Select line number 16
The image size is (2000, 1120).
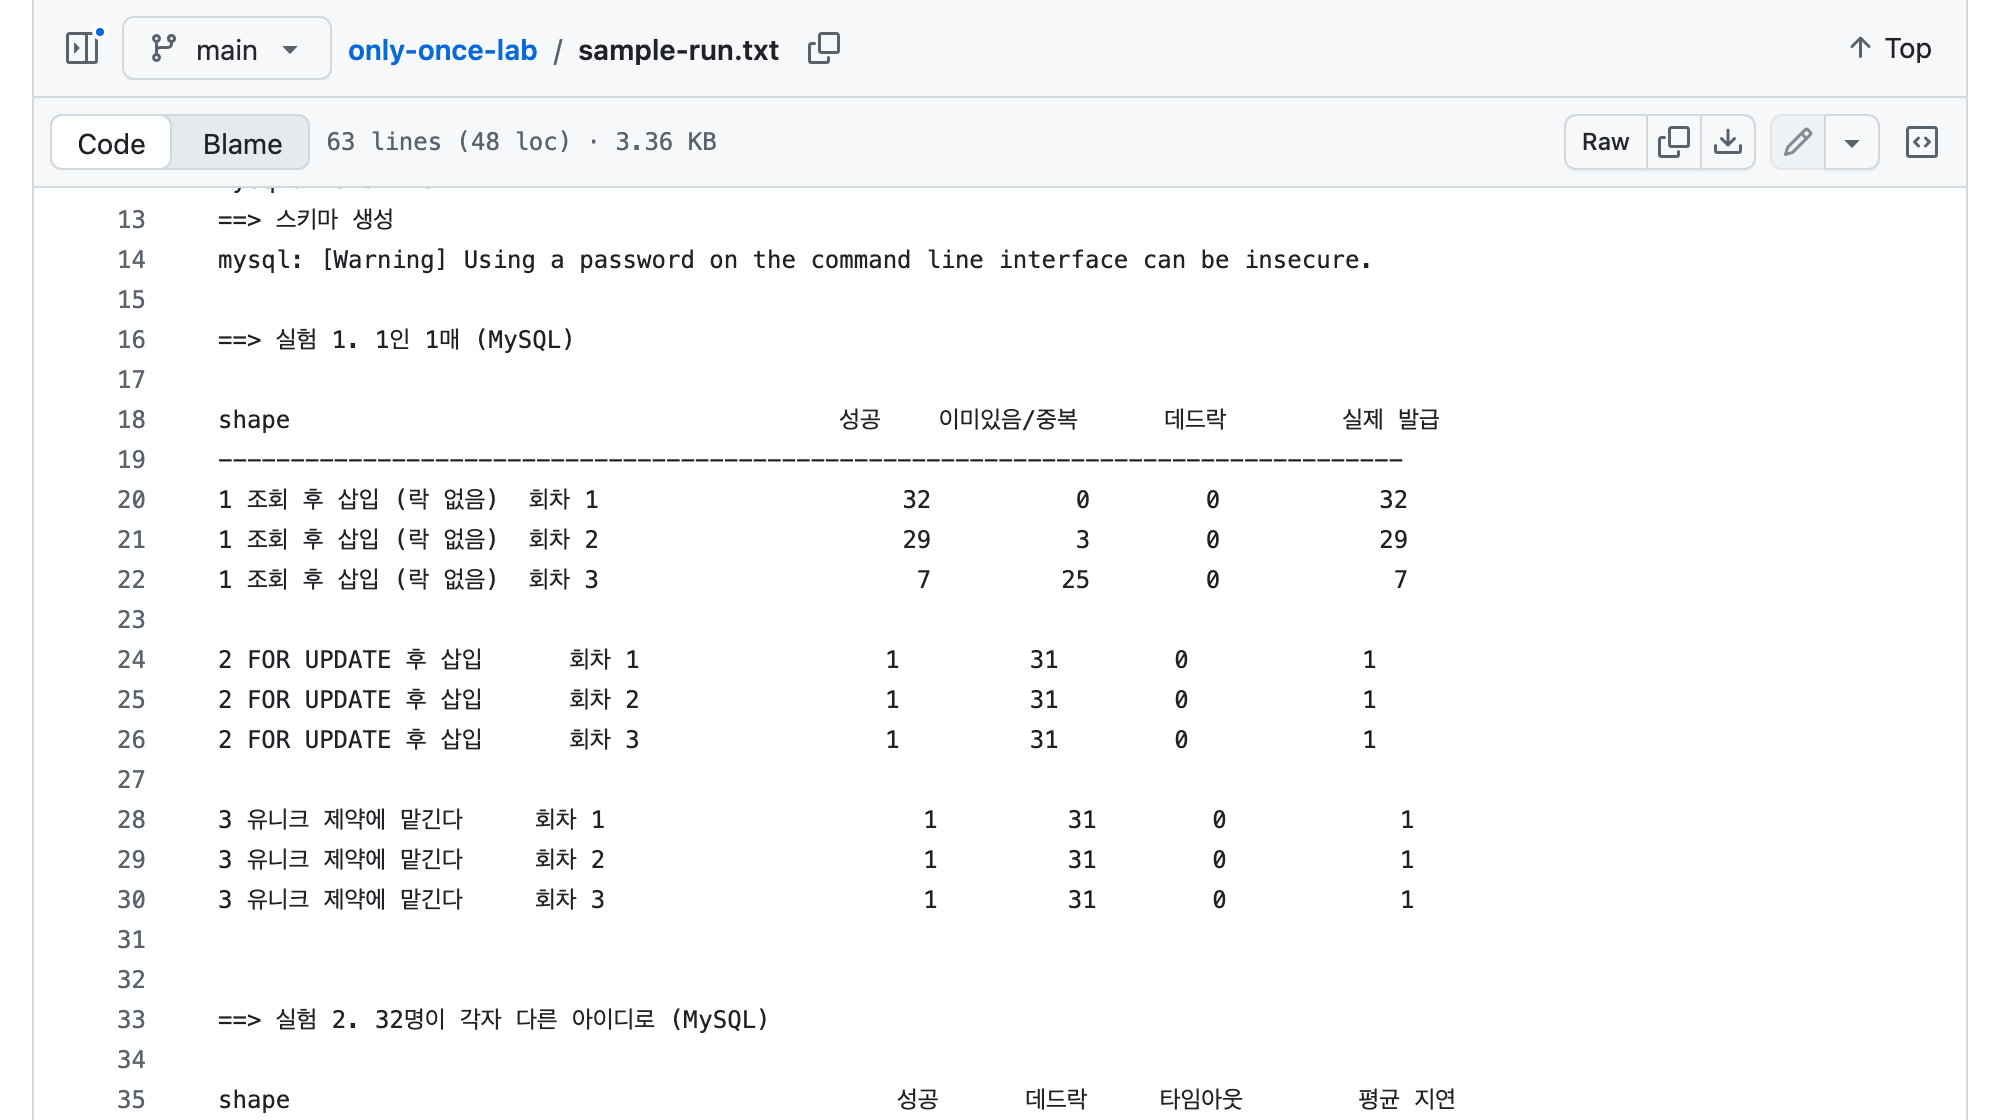[131, 339]
